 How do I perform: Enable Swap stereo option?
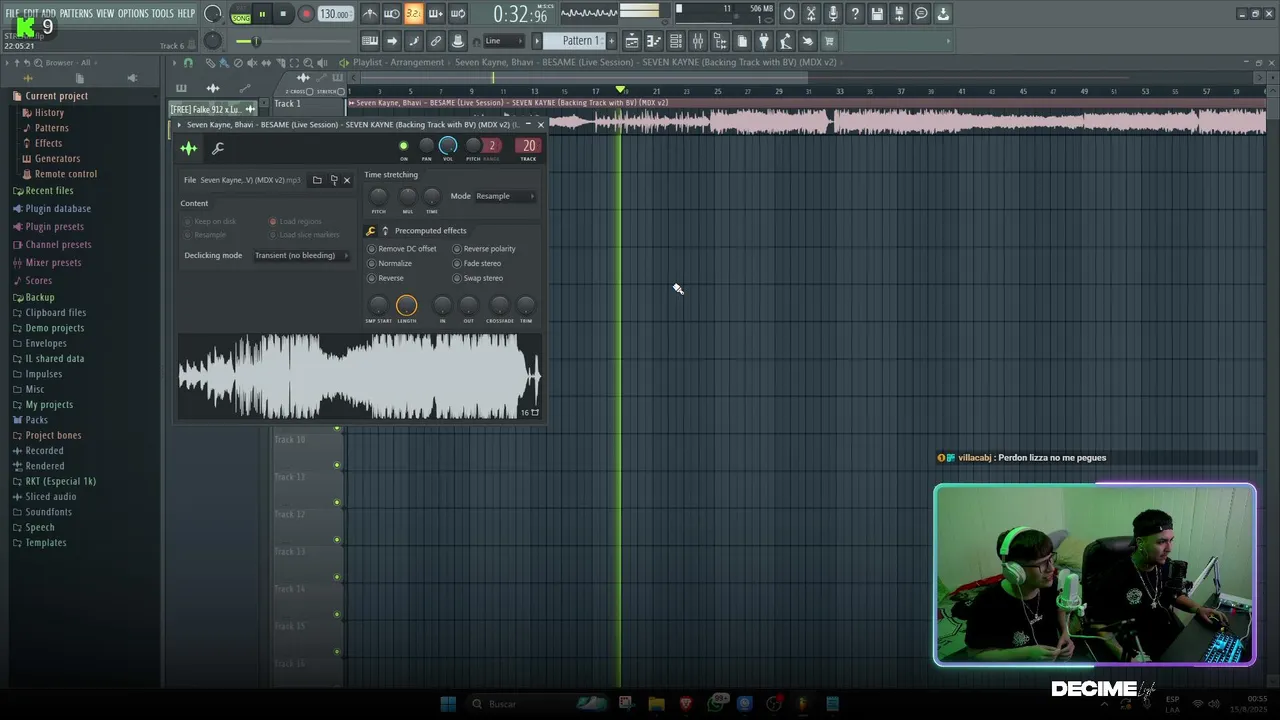pyautogui.click(x=478, y=278)
